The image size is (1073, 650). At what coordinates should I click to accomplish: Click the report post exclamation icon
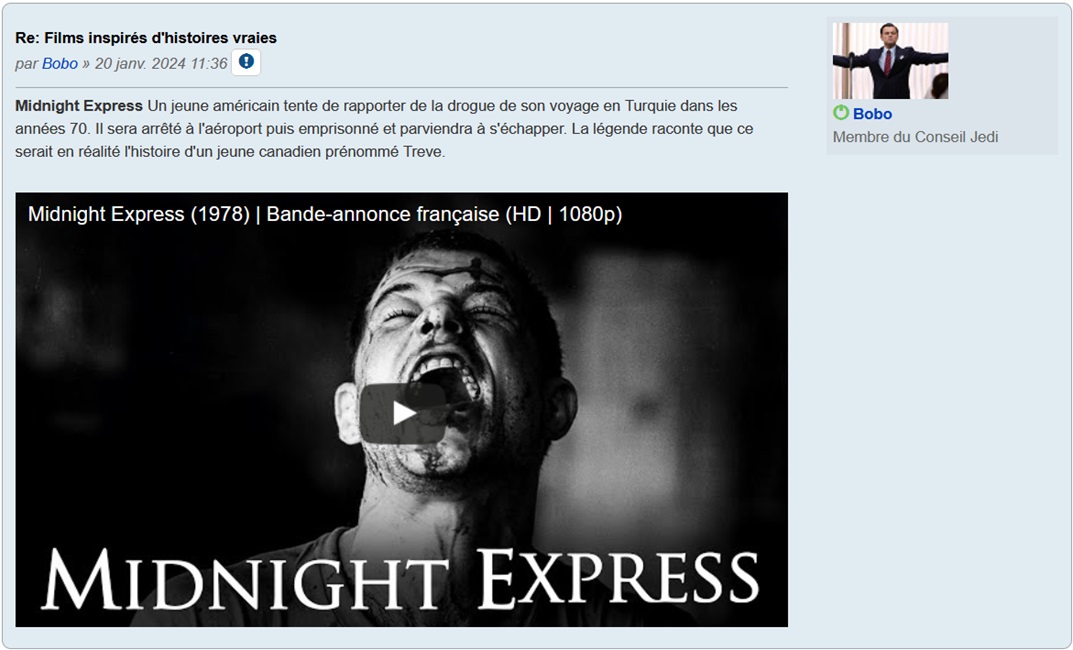point(246,62)
